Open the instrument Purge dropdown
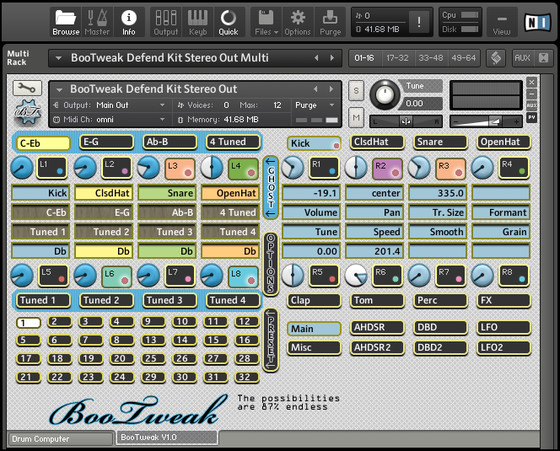This screenshot has width=560, height=451. pyautogui.click(x=314, y=105)
